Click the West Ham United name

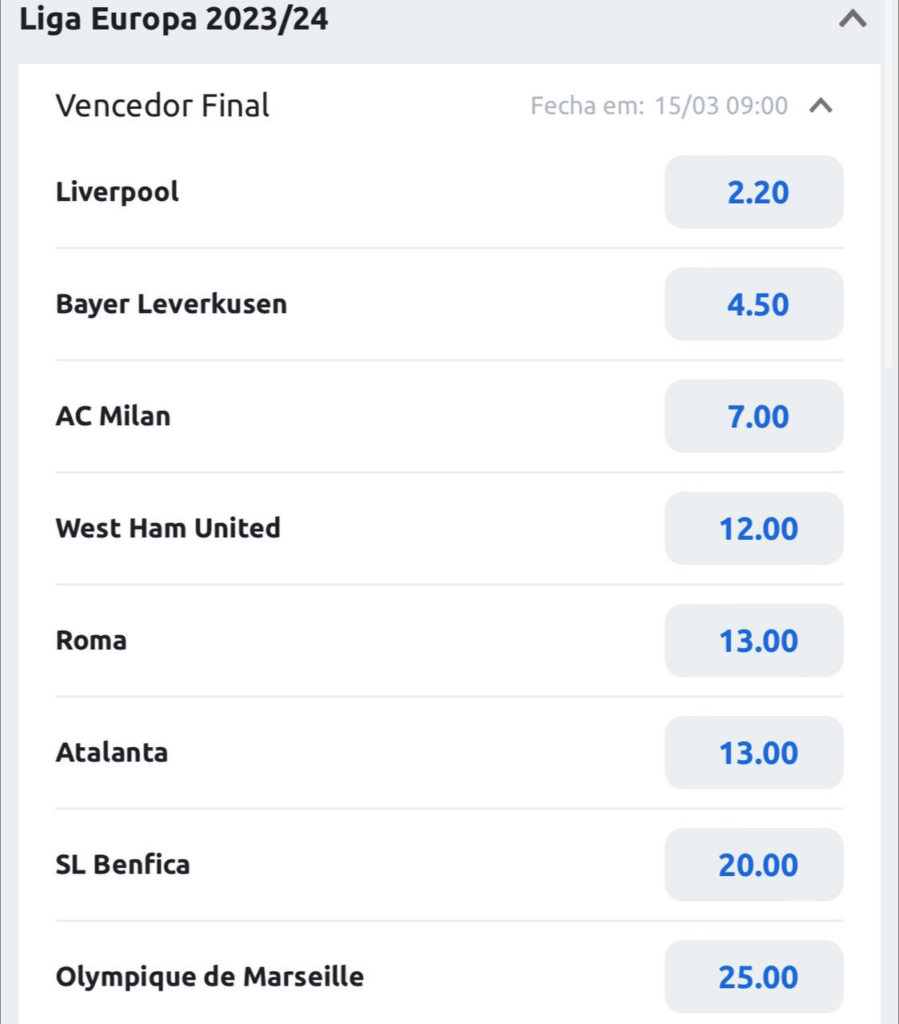(x=168, y=528)
